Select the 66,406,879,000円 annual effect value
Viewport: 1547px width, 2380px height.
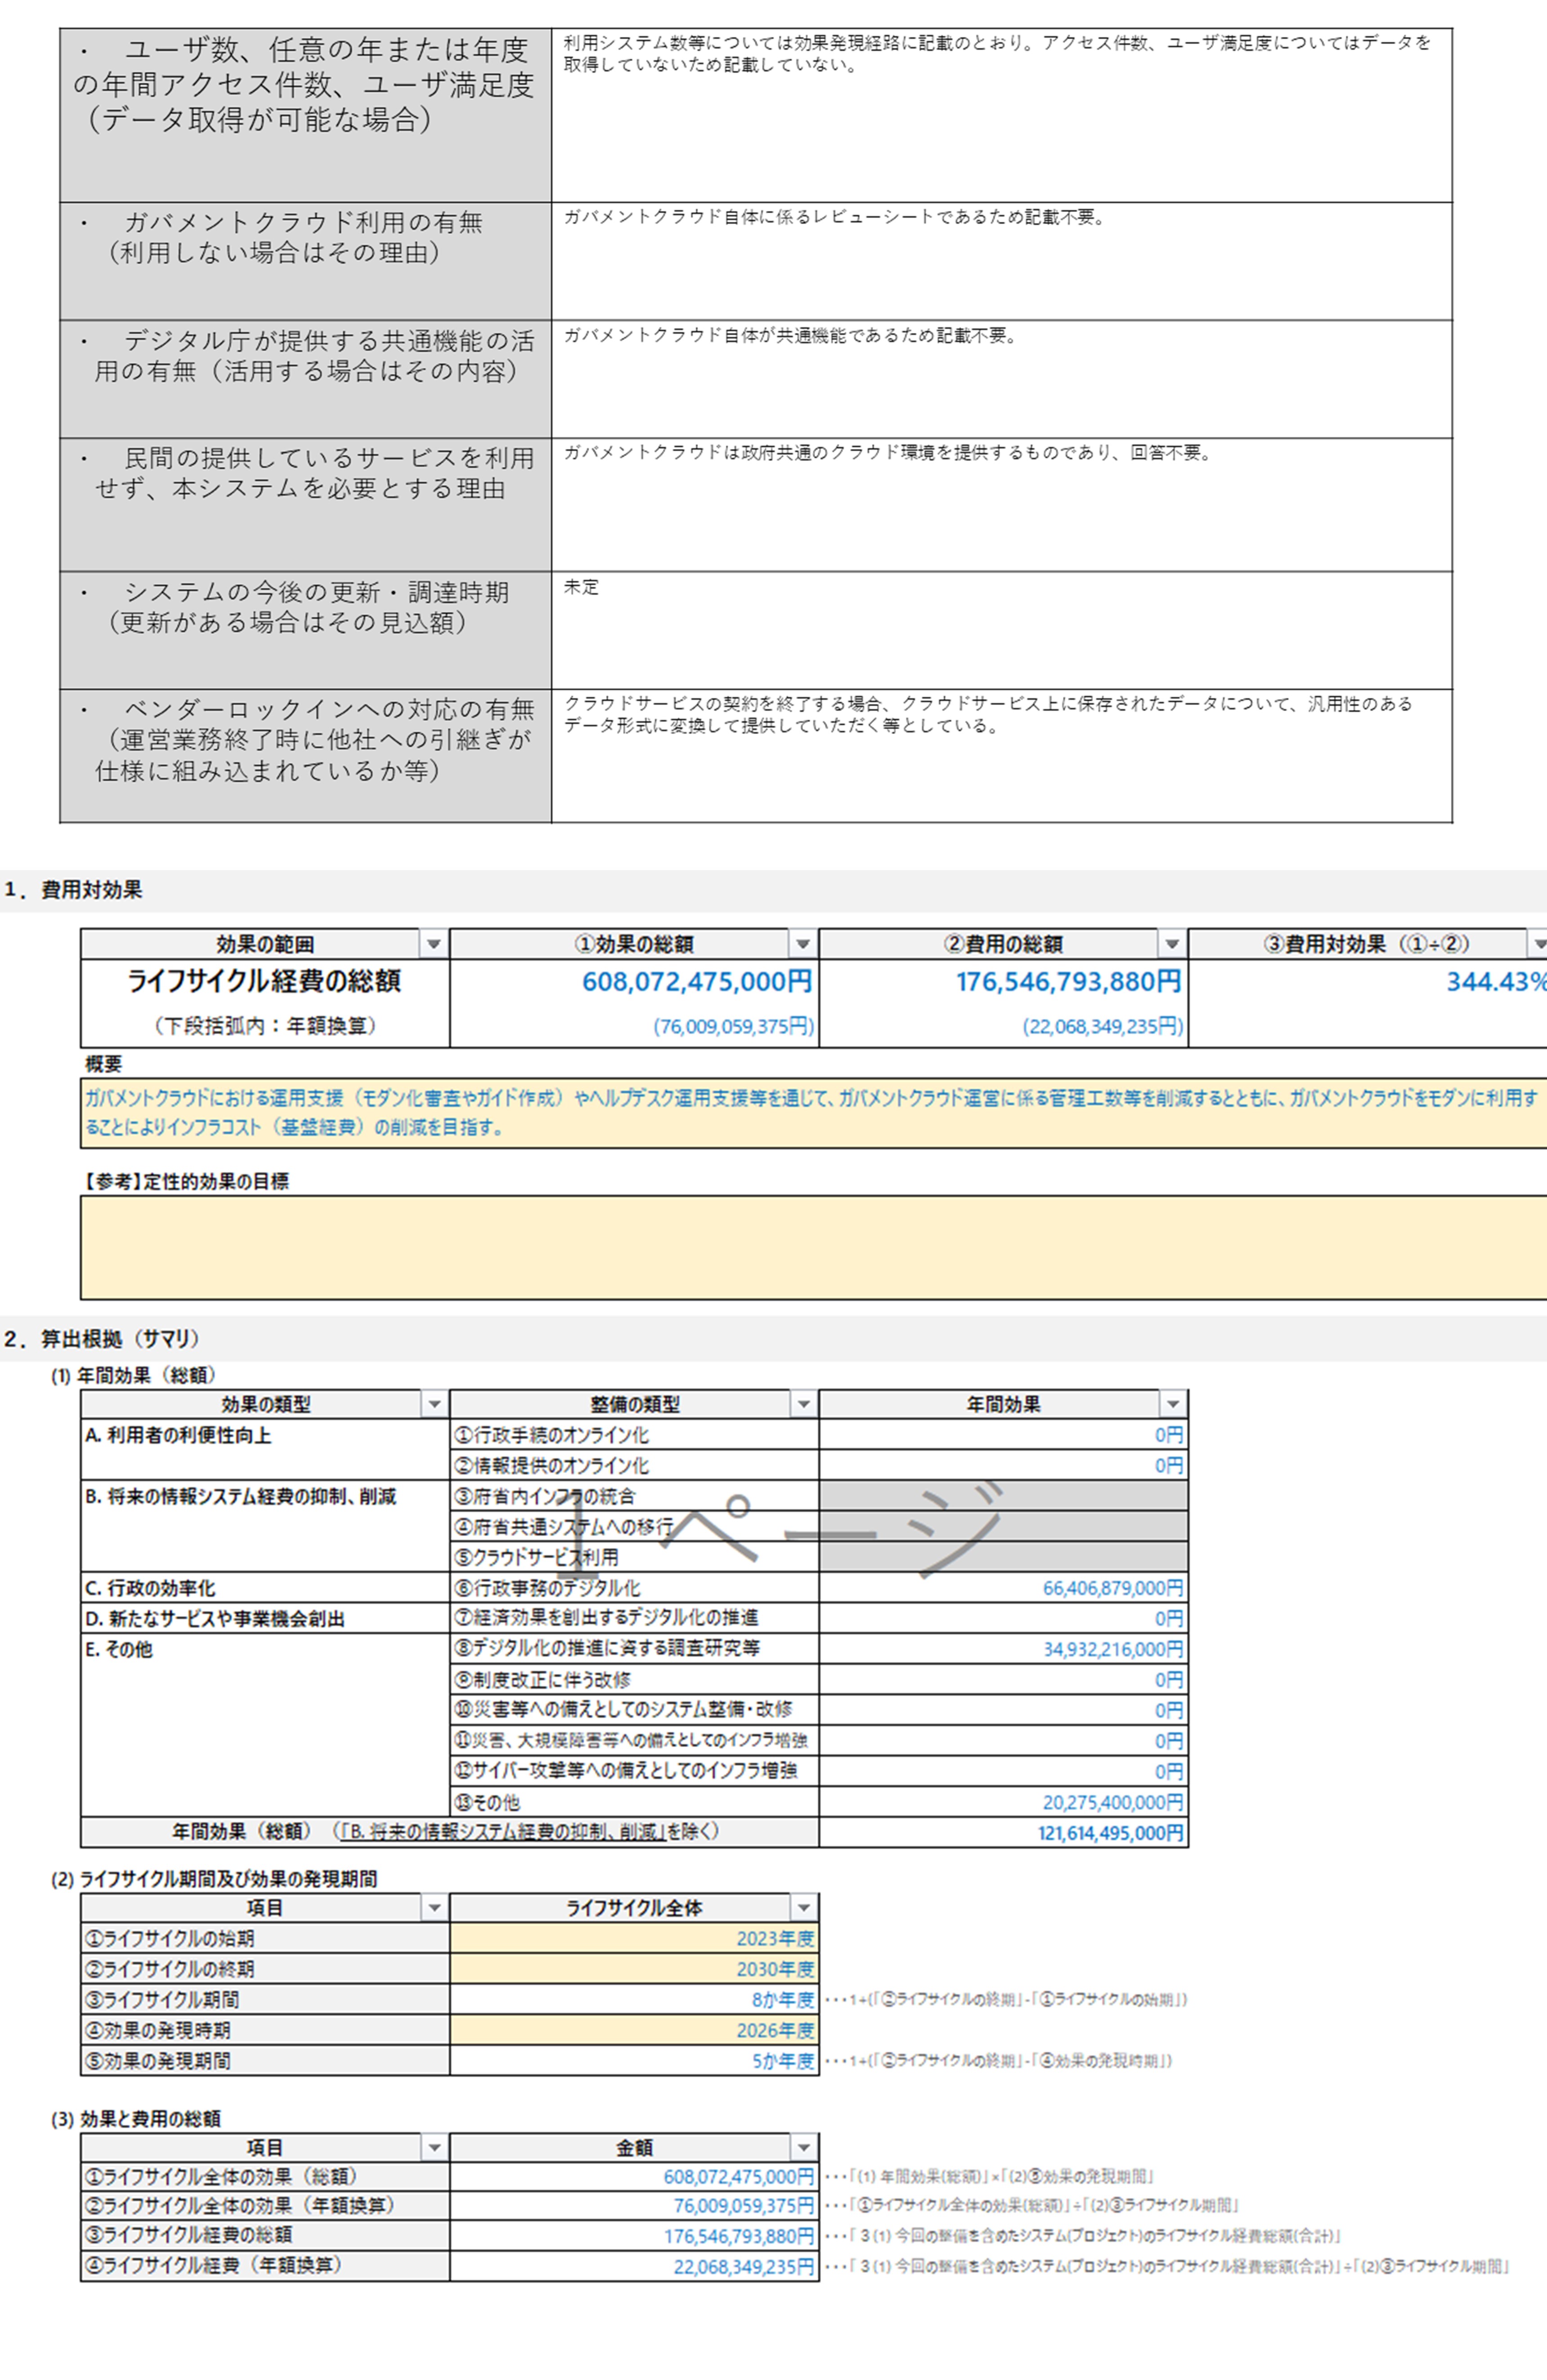coord(1112,1588)
